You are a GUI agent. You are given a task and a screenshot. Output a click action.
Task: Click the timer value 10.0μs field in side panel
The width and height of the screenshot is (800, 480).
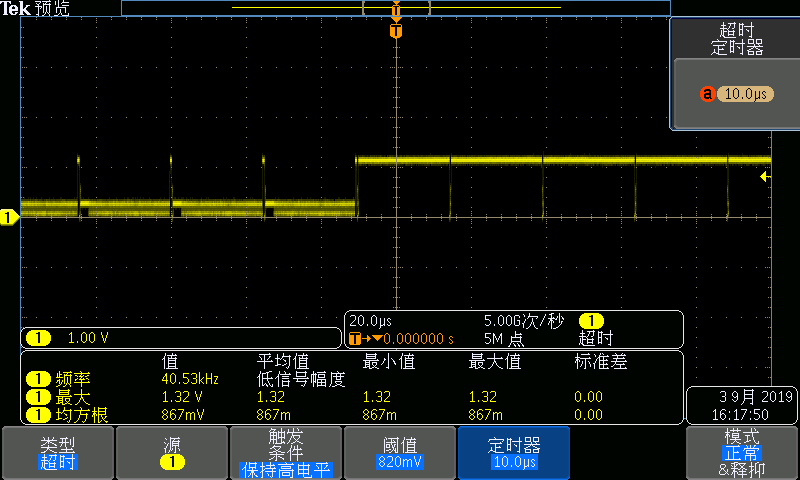[x=745, y=94]
